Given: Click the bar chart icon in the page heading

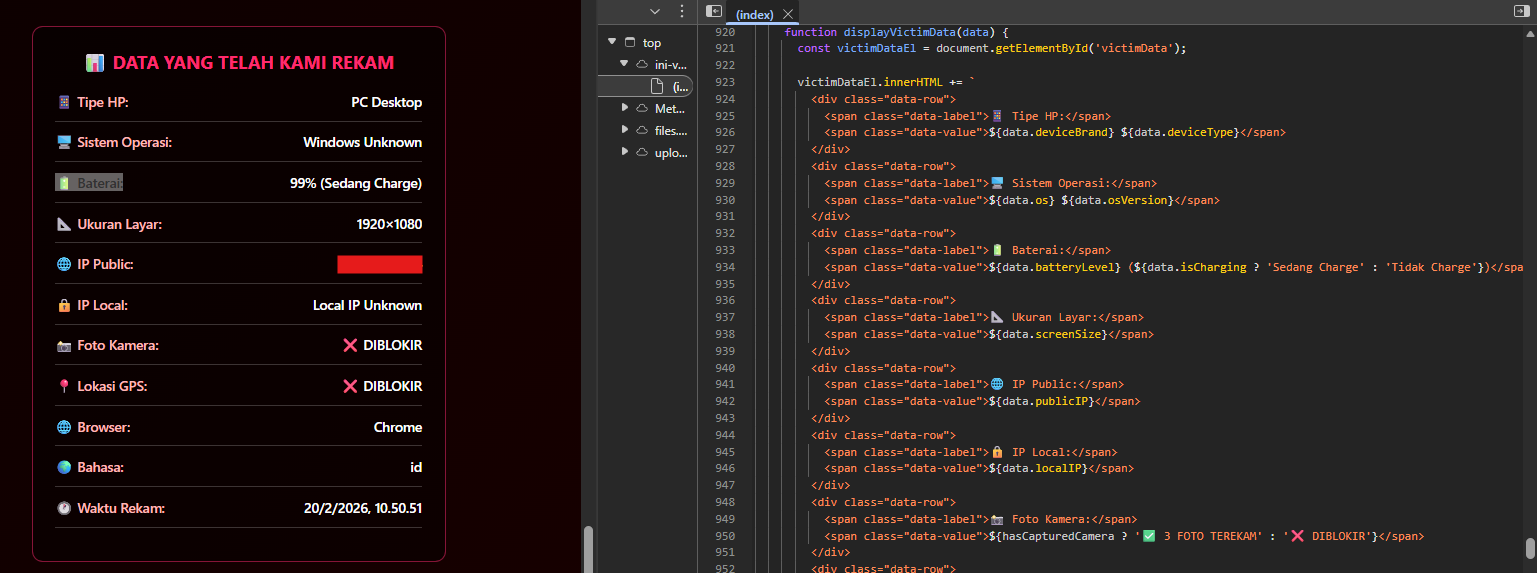Looking at the screenshot, I should tap(95, 63).
